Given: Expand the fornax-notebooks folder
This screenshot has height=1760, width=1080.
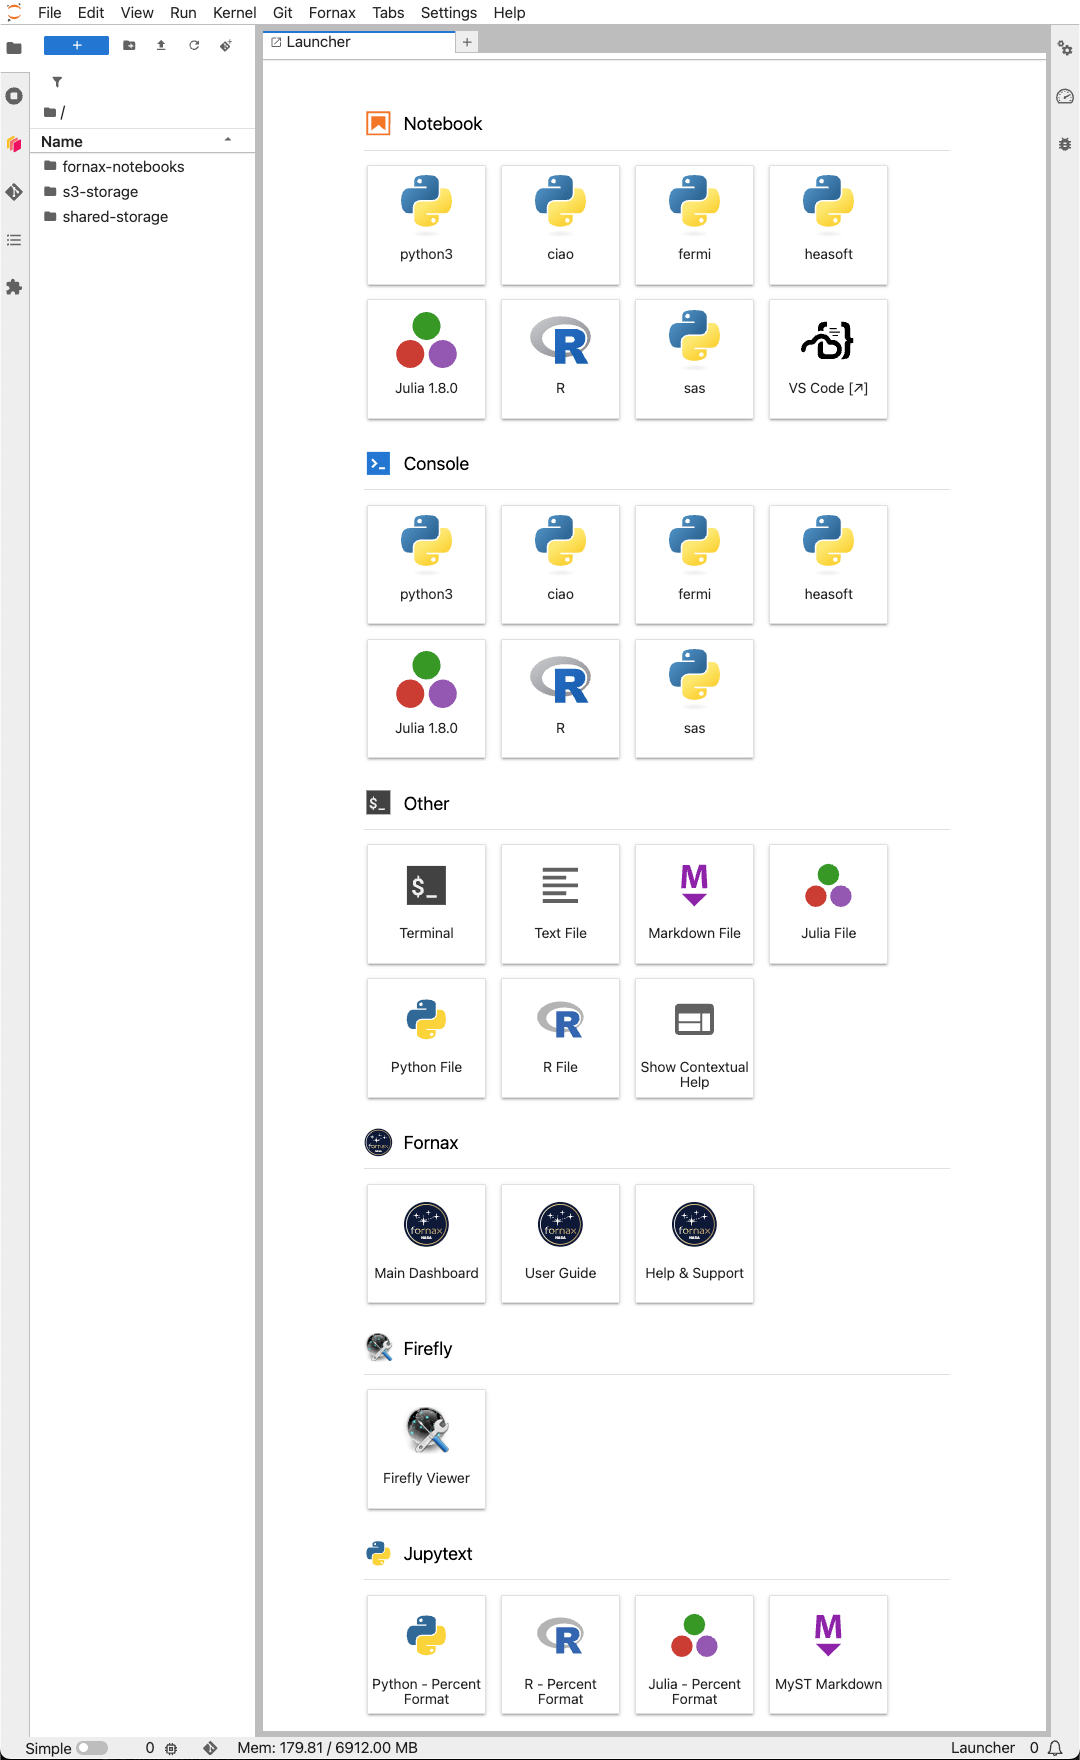Looking at the screenshot, I should click(x=123, y=167).
